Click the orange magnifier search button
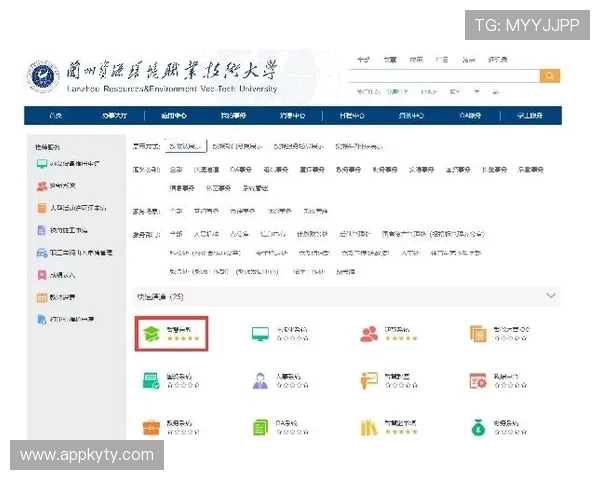600x480 pixels. (x=549, y=76)
